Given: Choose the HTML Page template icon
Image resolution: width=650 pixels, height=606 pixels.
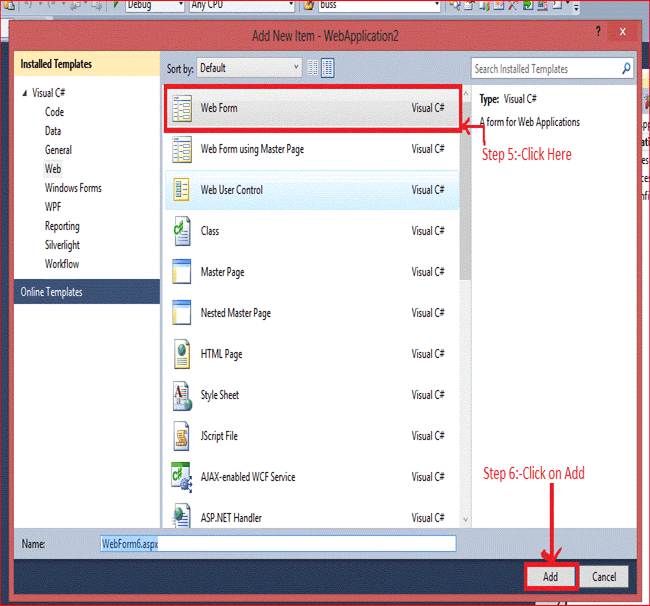Looking at the screenshot, I should (182, 354).
